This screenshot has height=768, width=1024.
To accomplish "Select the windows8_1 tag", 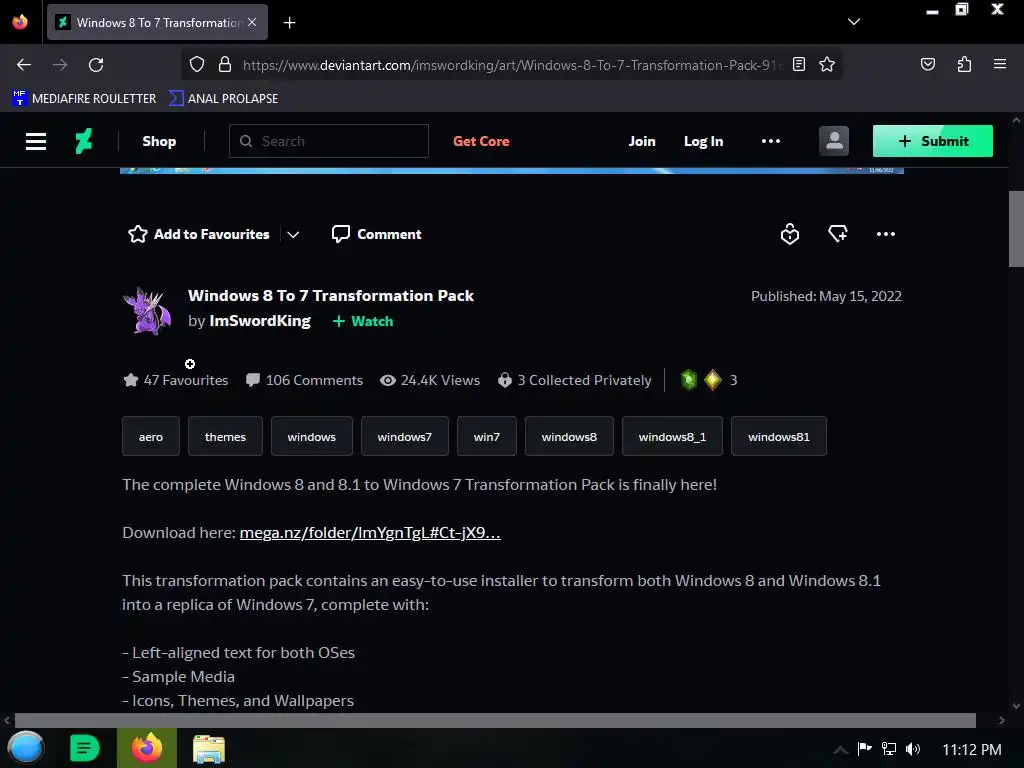I will [672, 436].
